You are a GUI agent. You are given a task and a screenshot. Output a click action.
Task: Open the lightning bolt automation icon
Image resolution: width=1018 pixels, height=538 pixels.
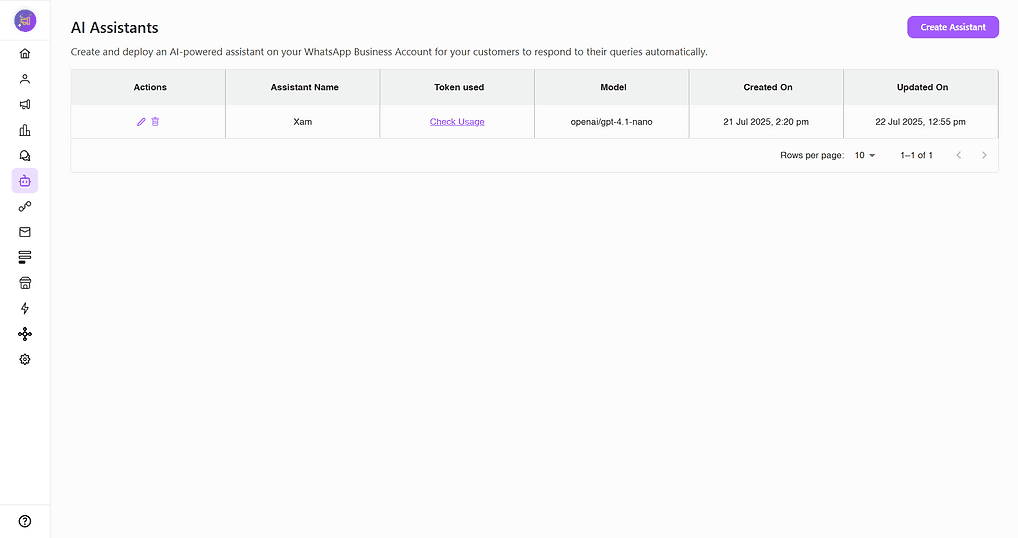[x=25, y=308]
